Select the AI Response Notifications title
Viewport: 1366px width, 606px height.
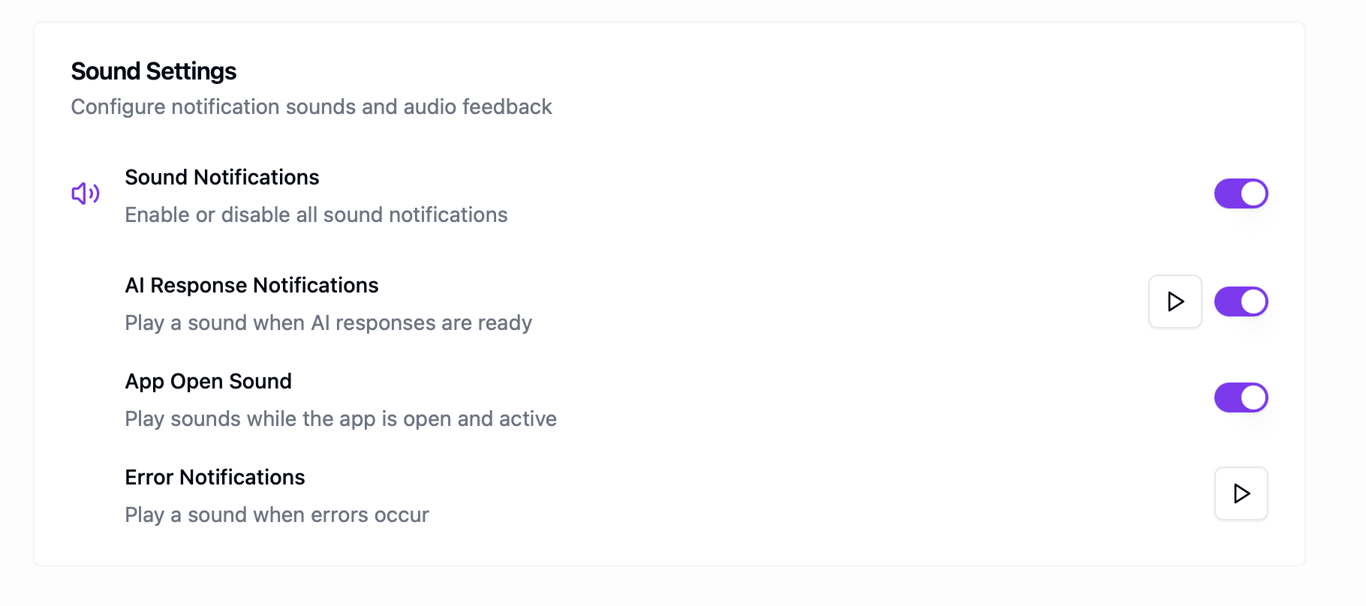tap(251, 285)
